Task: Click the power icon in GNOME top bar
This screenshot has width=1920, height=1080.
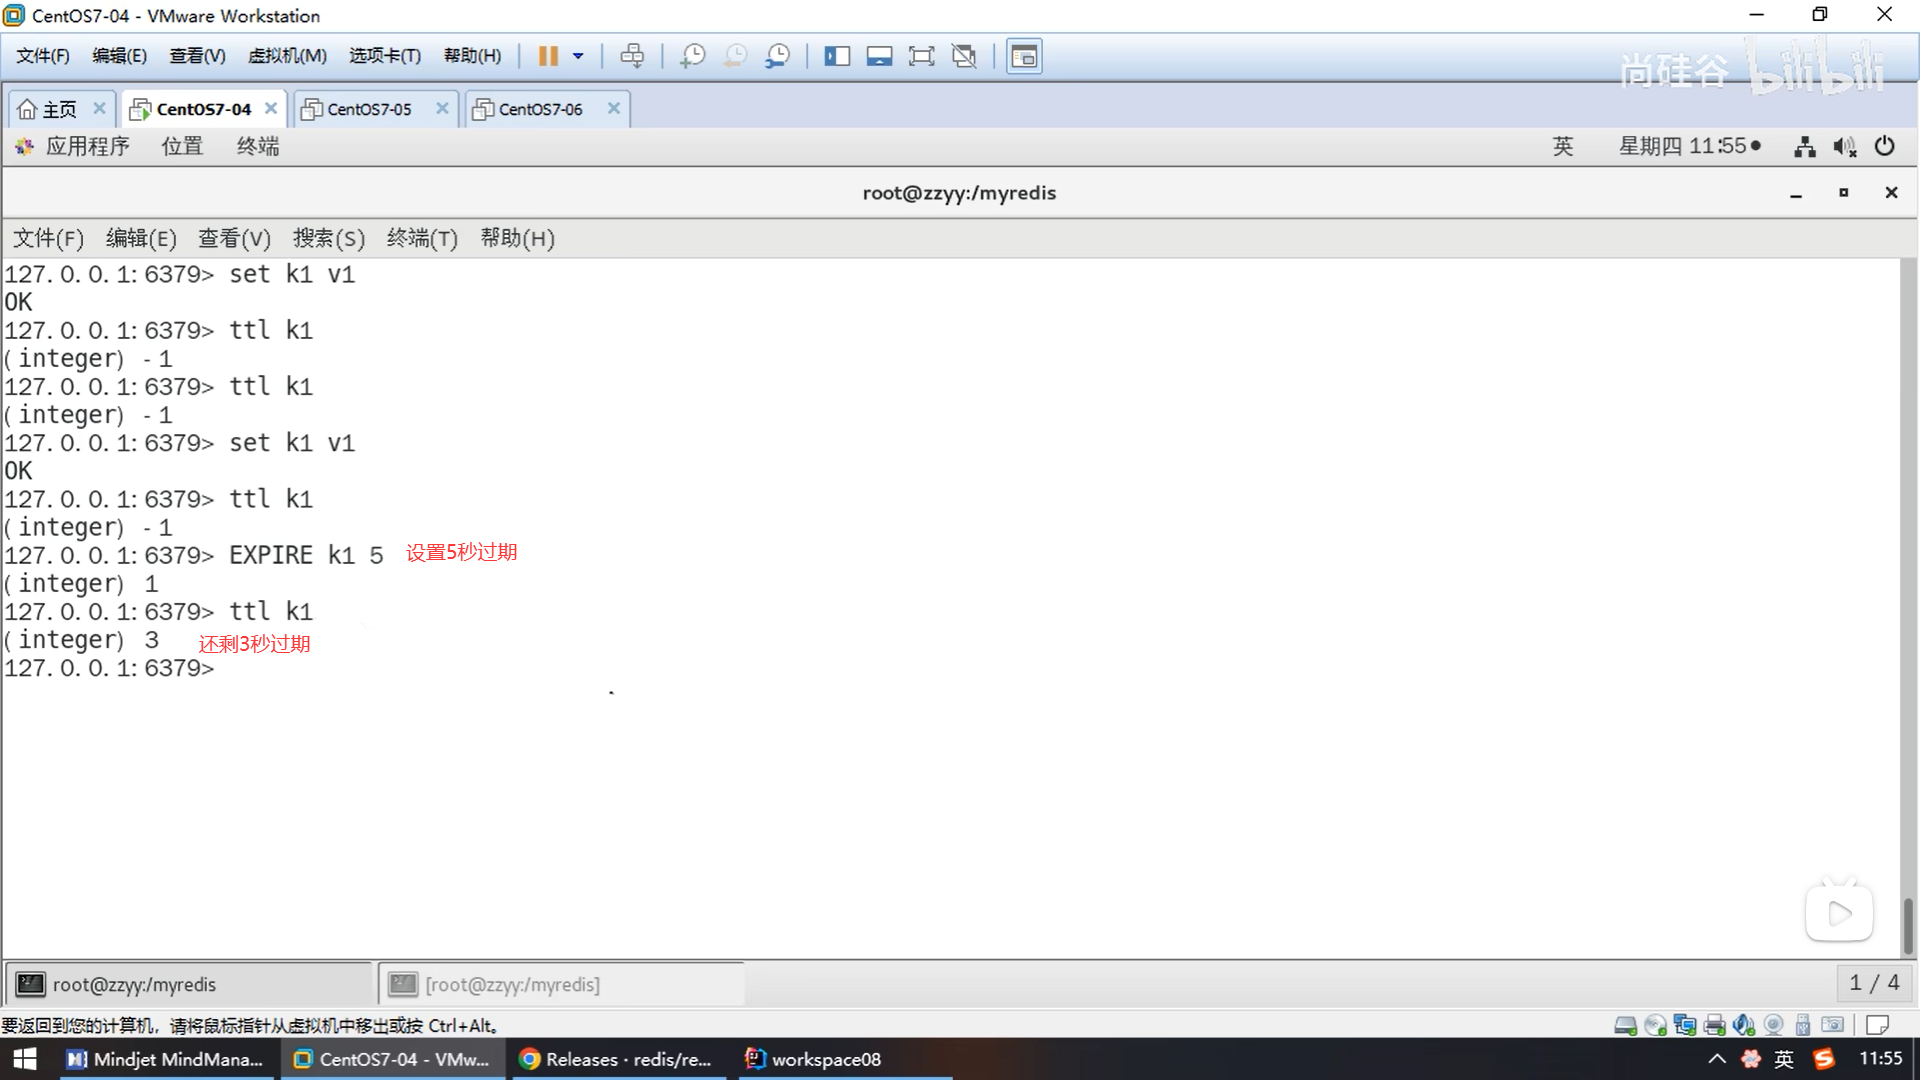Action: click(1884, 146)
